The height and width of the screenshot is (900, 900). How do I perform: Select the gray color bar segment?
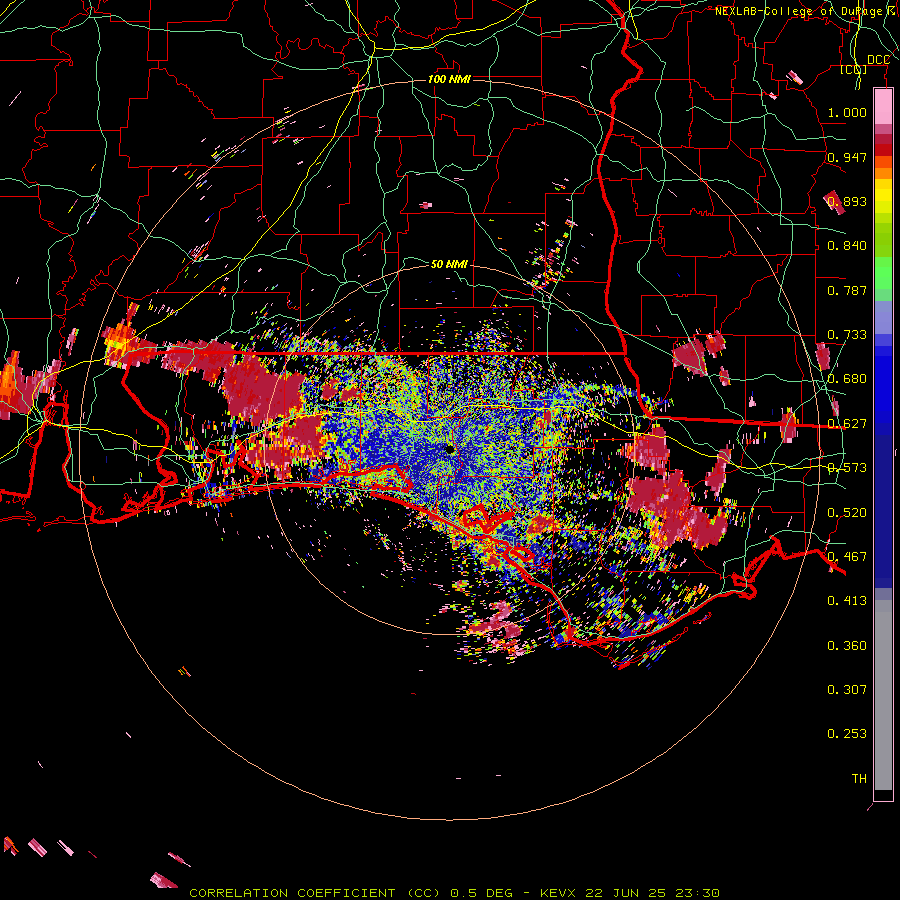[883, 695]
